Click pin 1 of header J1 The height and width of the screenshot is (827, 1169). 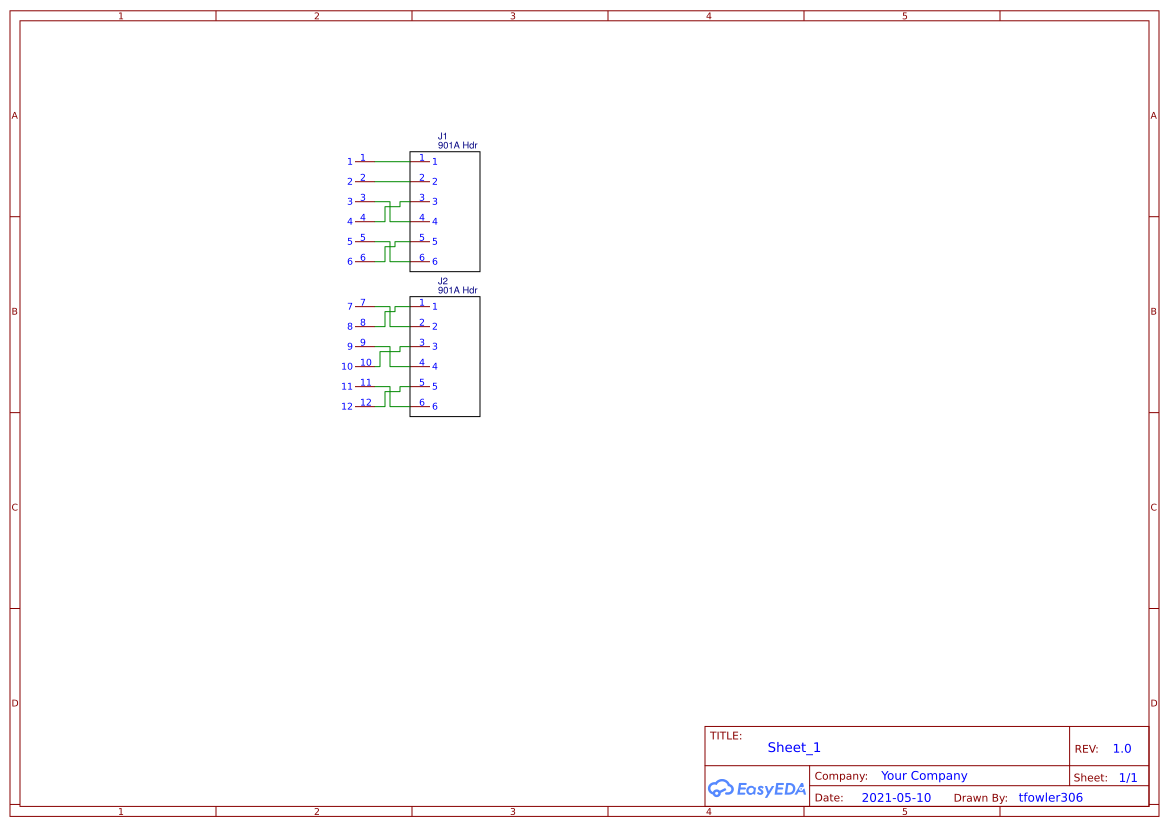[420, 160]
